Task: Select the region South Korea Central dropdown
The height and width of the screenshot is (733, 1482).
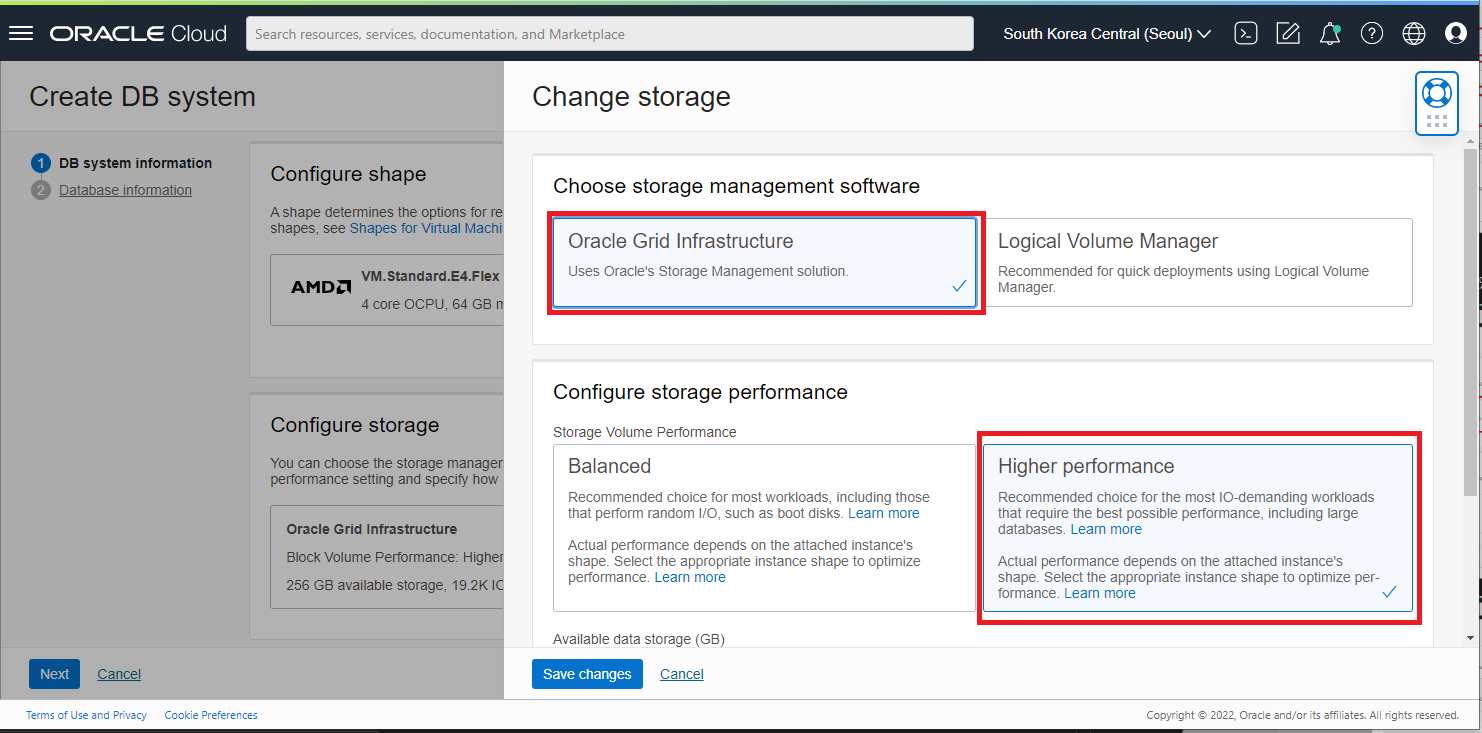Action: (1107, 33)
